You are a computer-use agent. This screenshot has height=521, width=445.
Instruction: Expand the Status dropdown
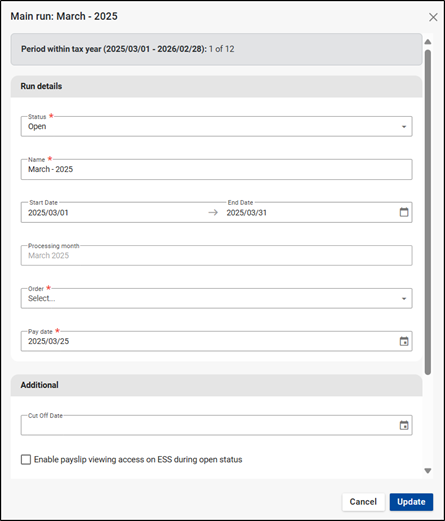tap(216, 126)
